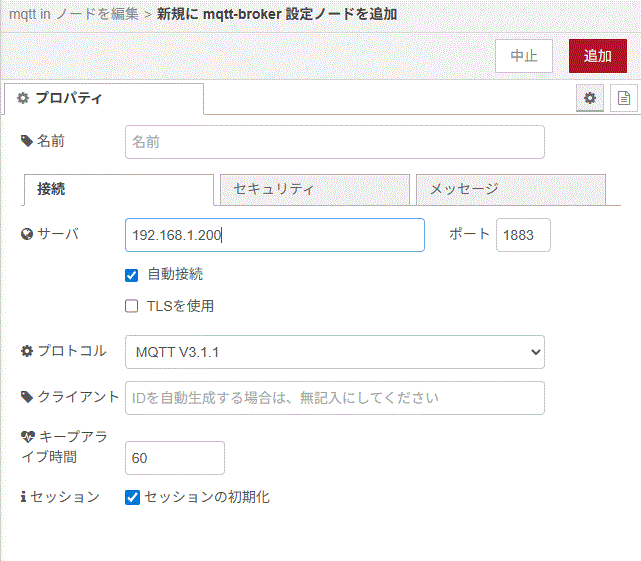641x561 pixels.
Task: Open the node description document icon
Action: pos(624,98)
